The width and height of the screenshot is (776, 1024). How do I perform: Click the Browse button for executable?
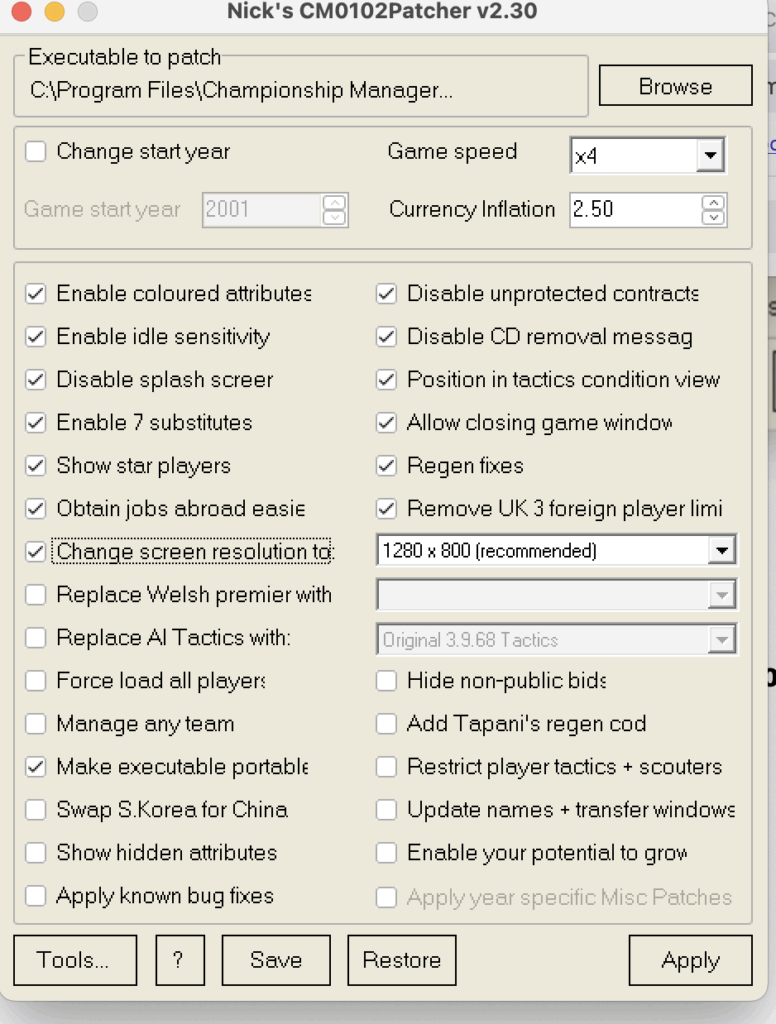pyautogui.click(x=675, y=86)
